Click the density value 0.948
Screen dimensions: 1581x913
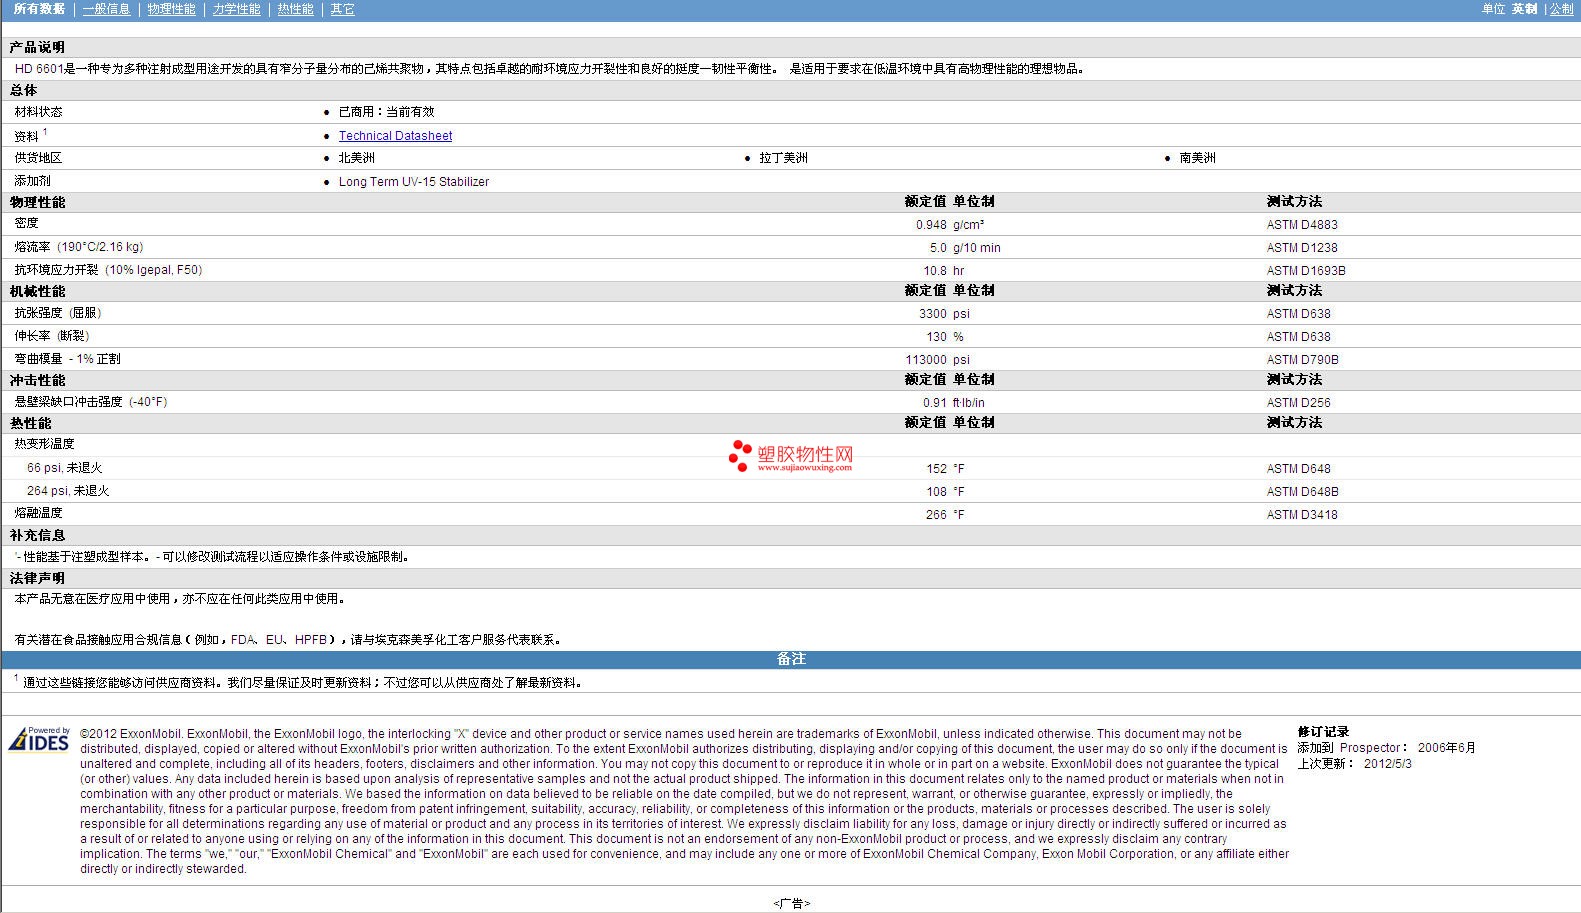(x=931, y=225)
